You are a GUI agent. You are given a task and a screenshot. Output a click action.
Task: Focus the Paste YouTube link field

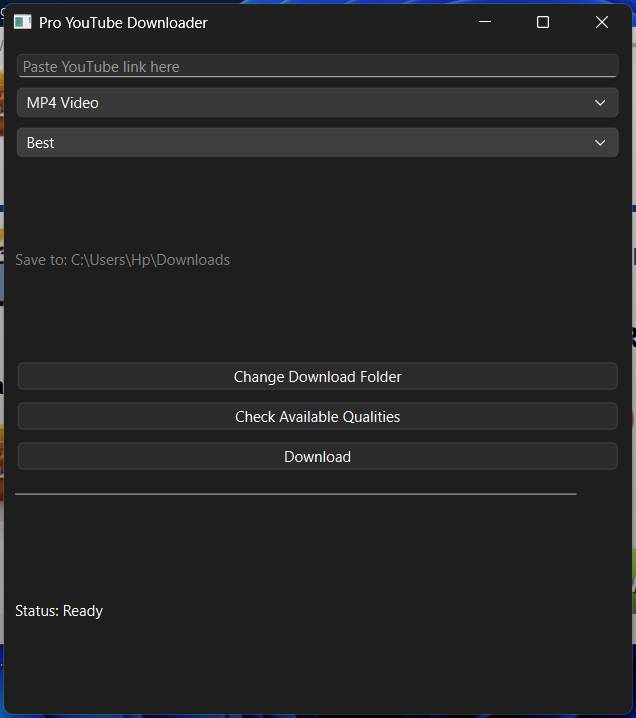[x=318, y=66]
